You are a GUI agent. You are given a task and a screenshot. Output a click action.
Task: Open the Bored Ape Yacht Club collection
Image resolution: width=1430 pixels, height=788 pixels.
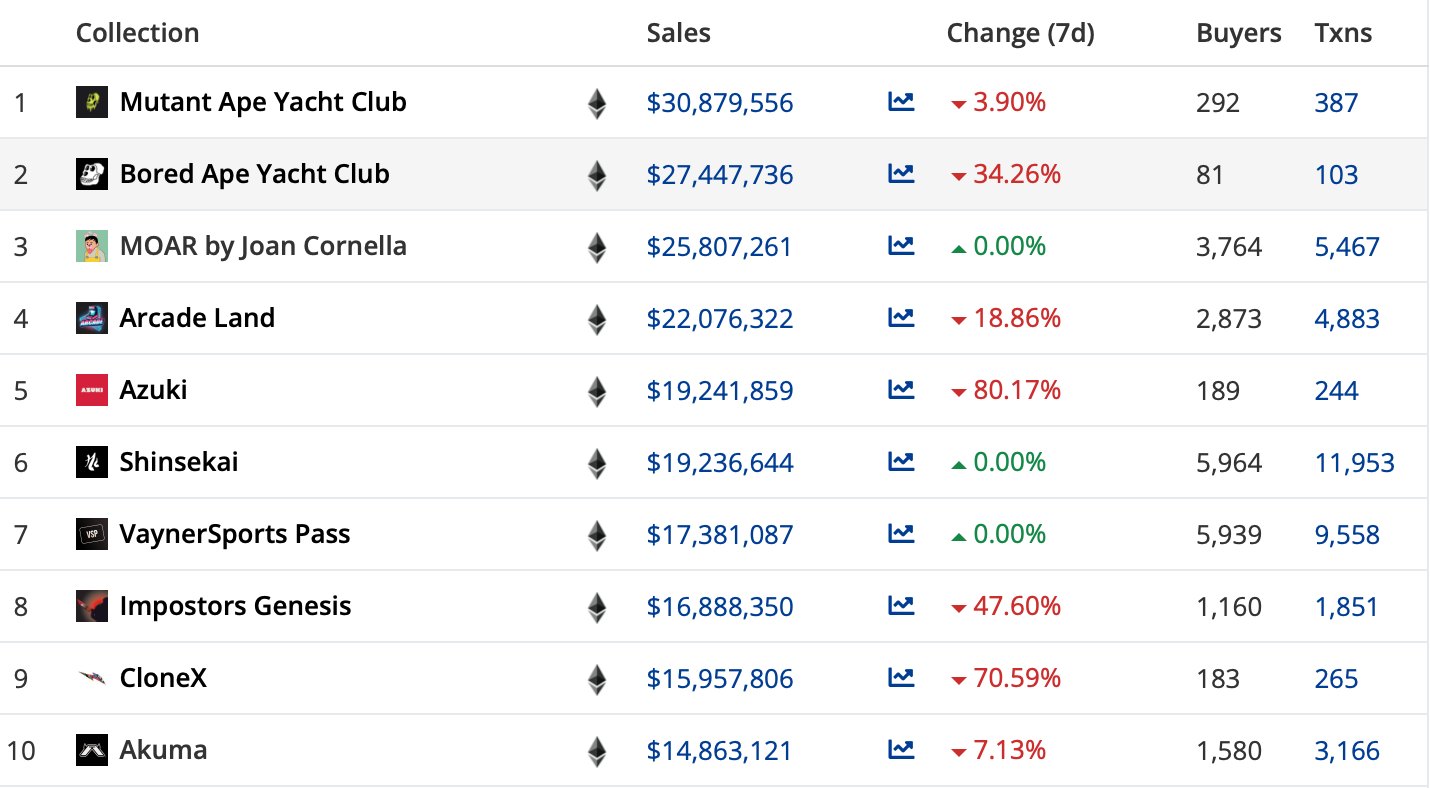click(255, 174)
